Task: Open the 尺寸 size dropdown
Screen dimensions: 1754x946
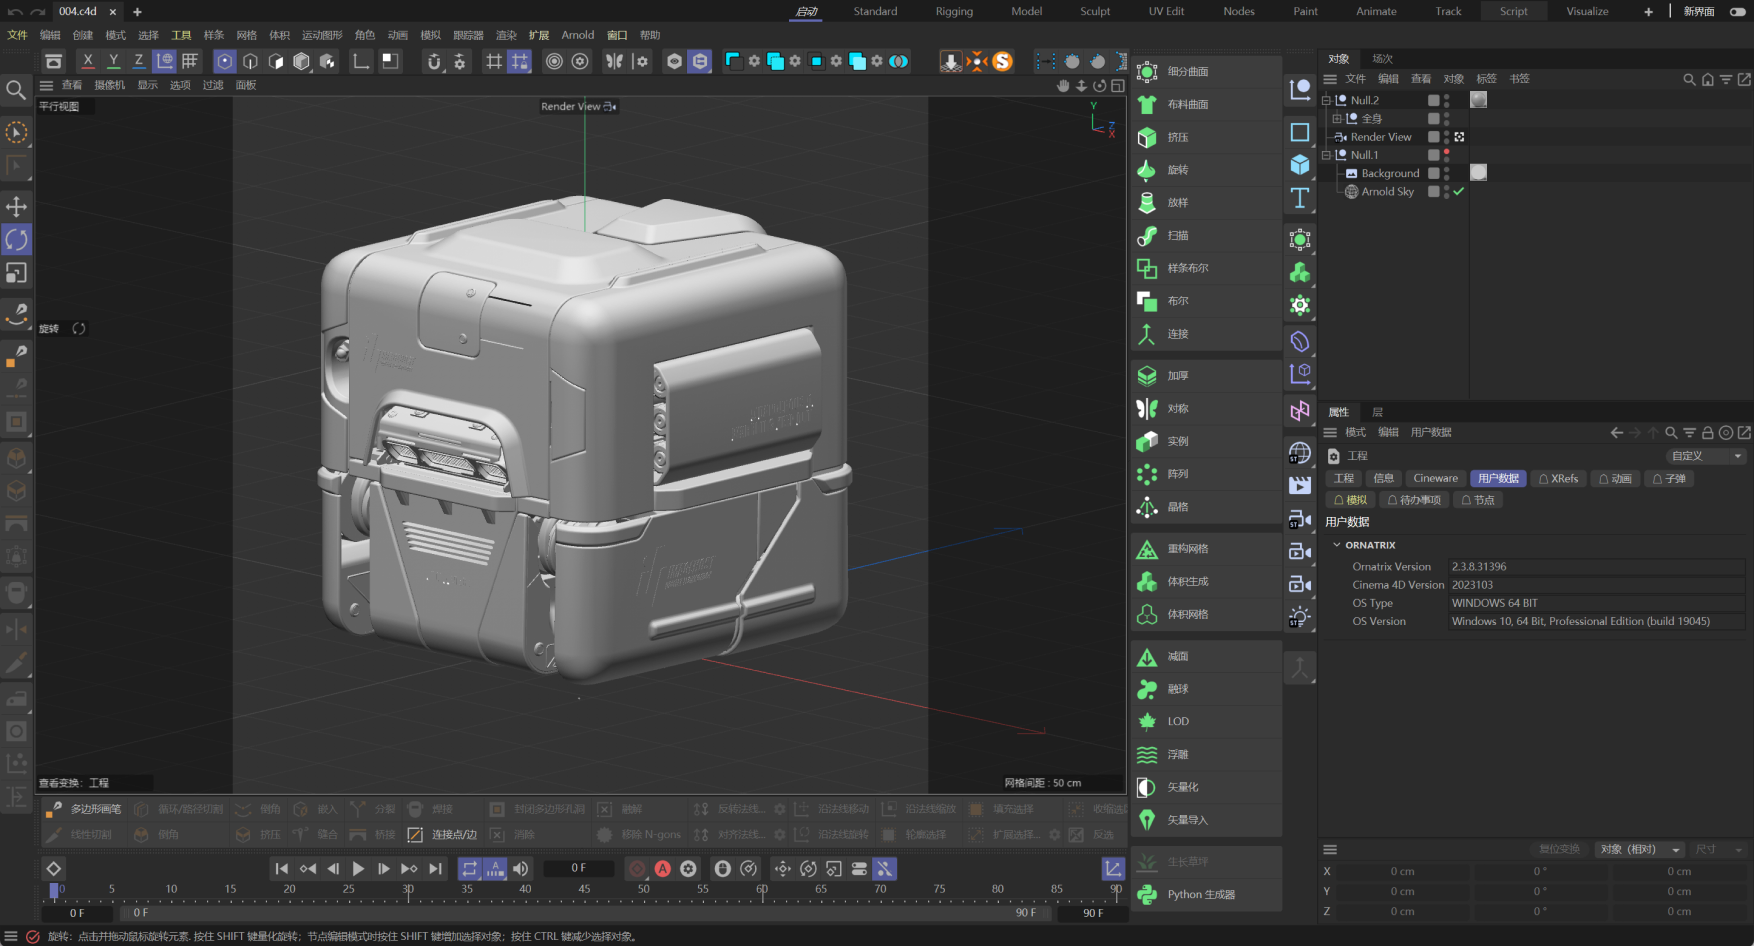Action: coord(1718,850)
